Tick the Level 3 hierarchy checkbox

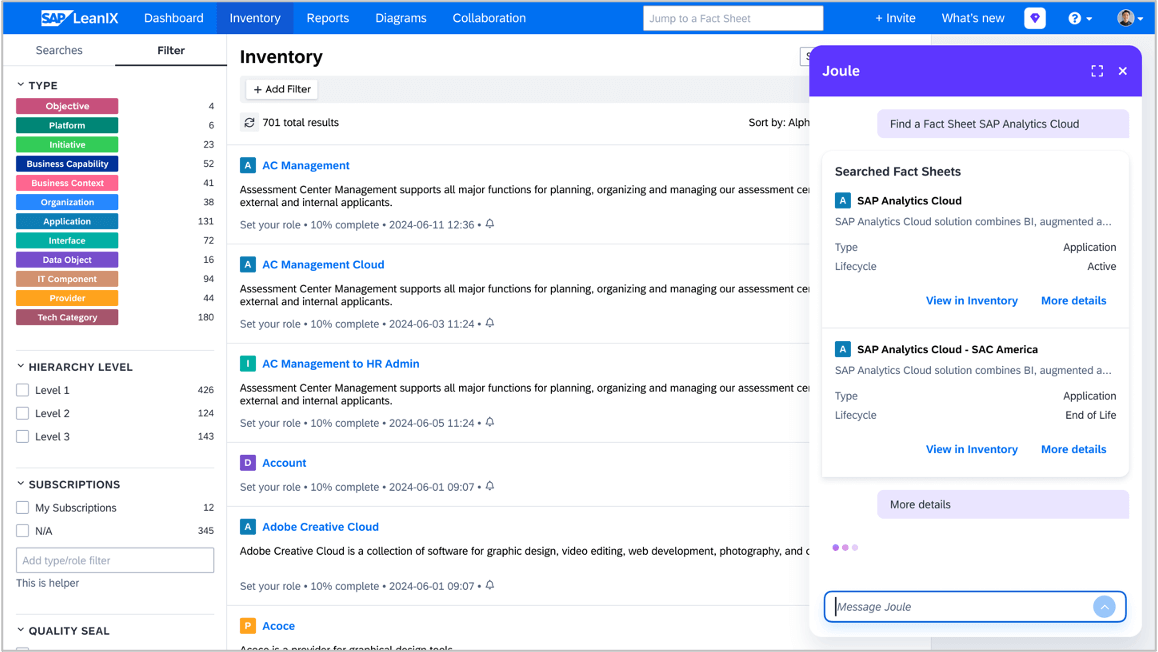23,437
